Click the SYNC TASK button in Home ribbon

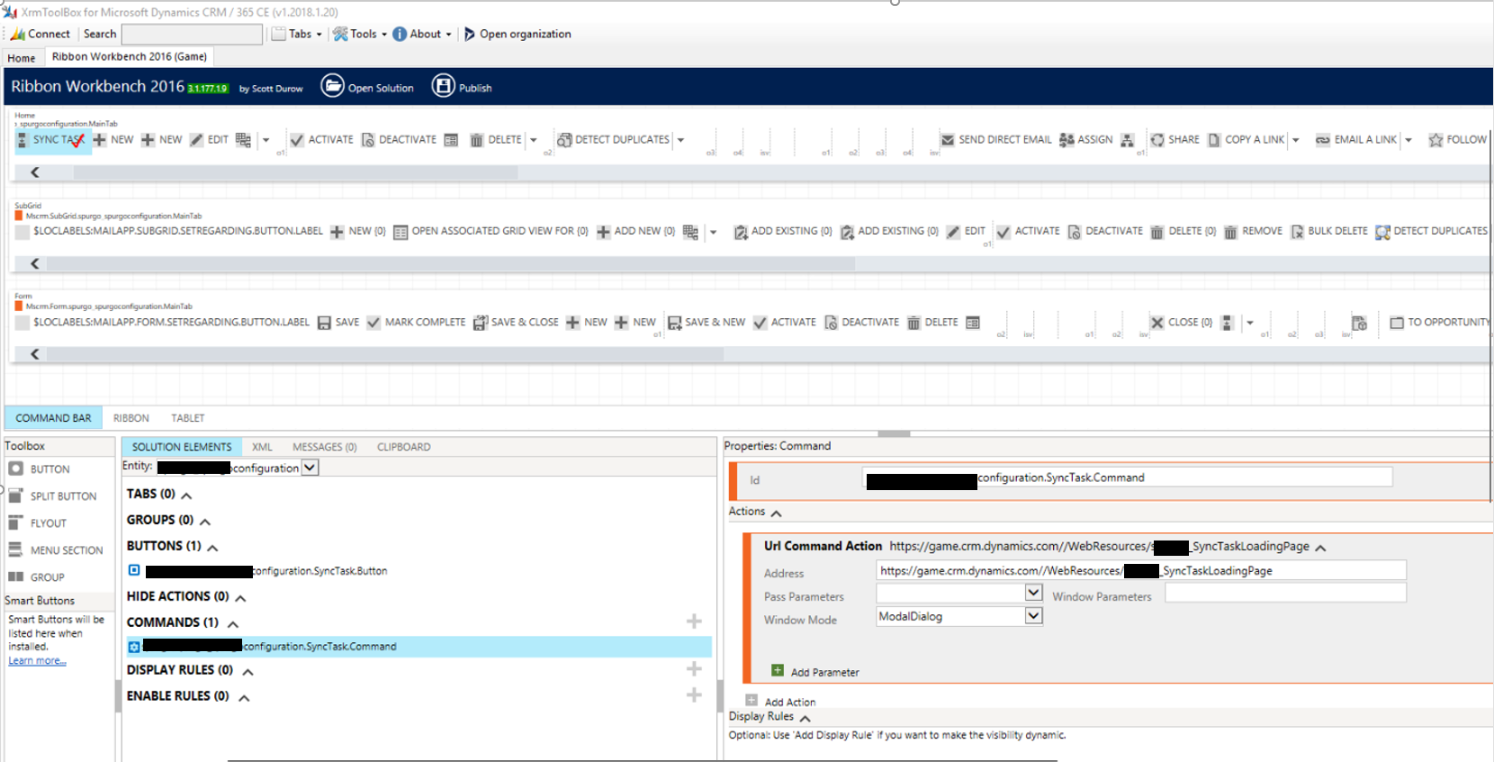pyautogui.click(x=52, y=140)
